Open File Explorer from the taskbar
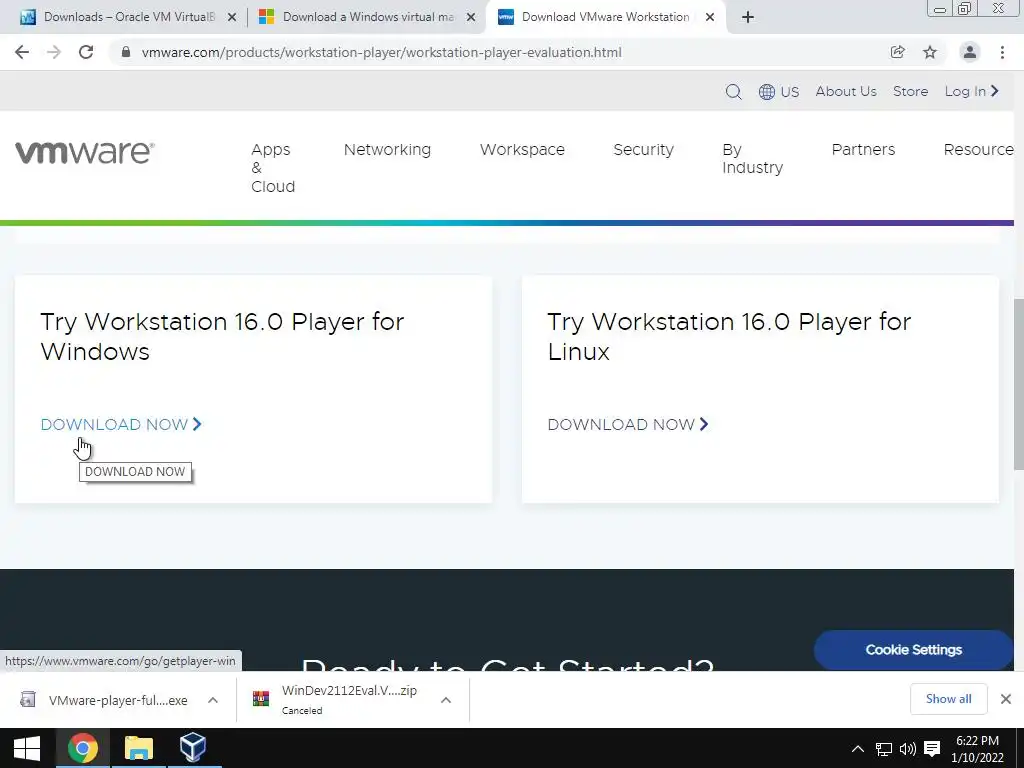Screen dimensions: 1024x768 [138, 748]
